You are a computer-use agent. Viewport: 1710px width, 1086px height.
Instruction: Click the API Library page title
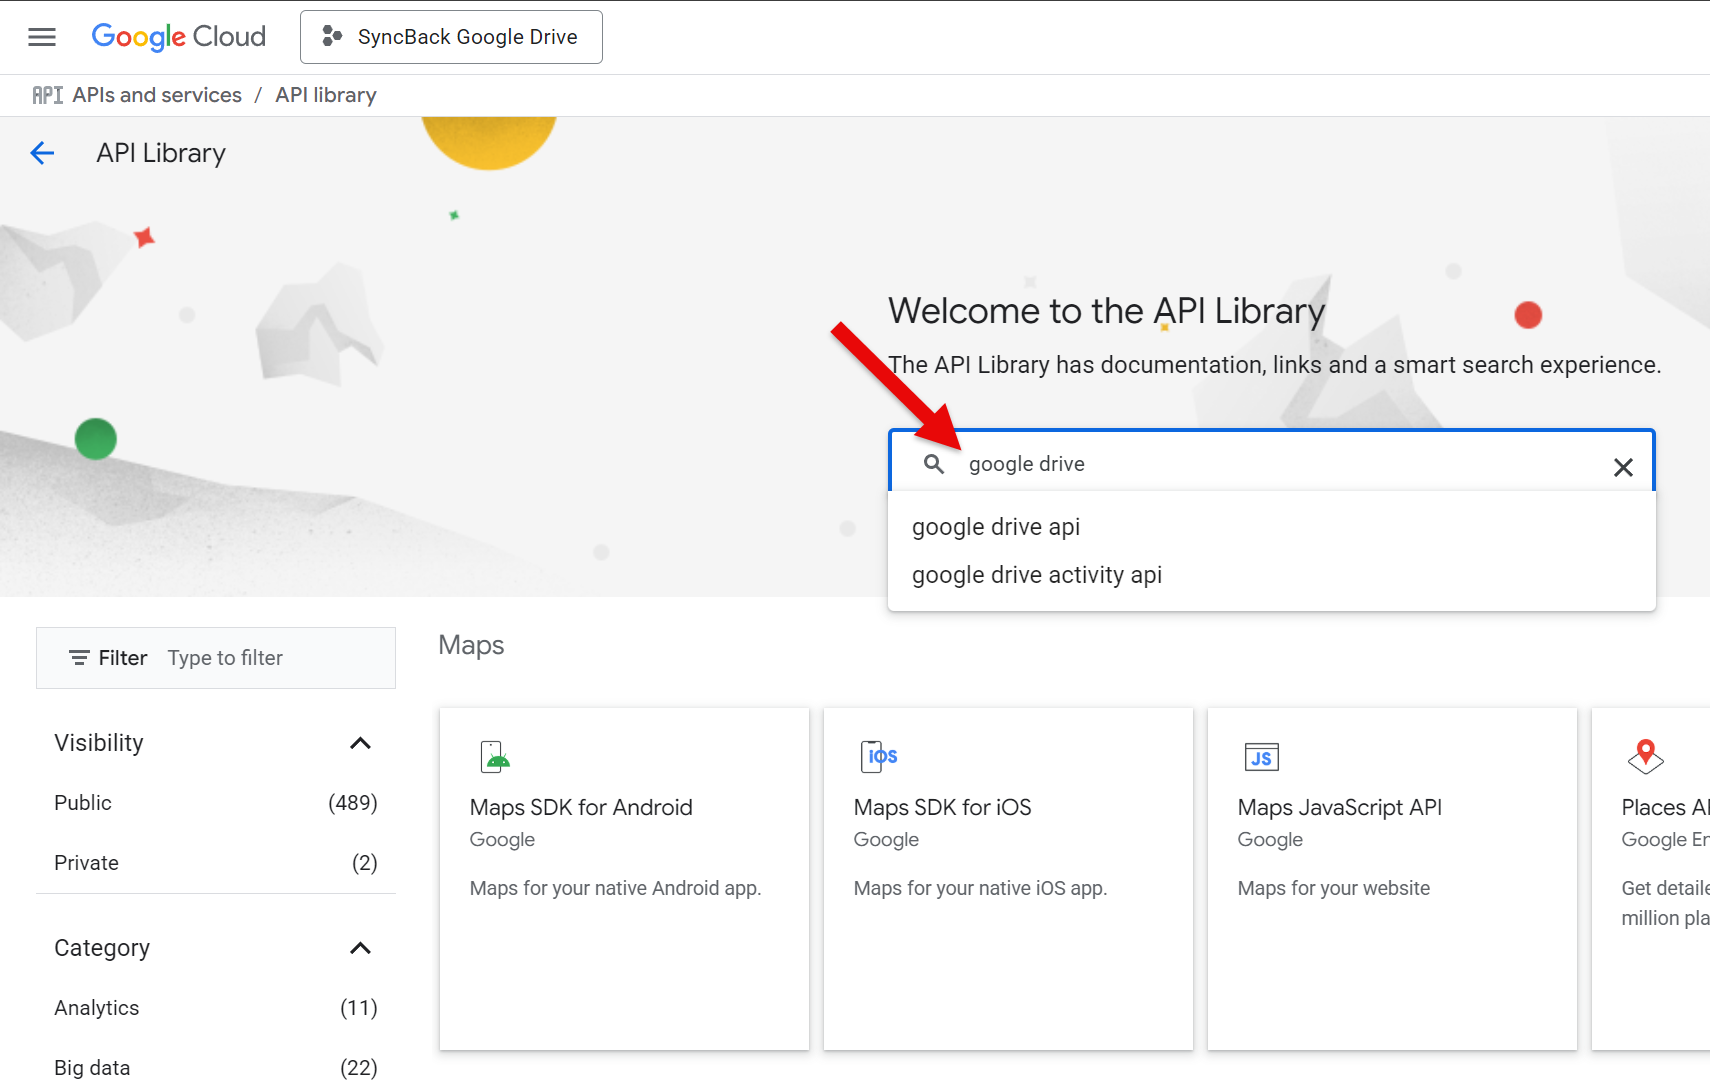coord(161,153)
